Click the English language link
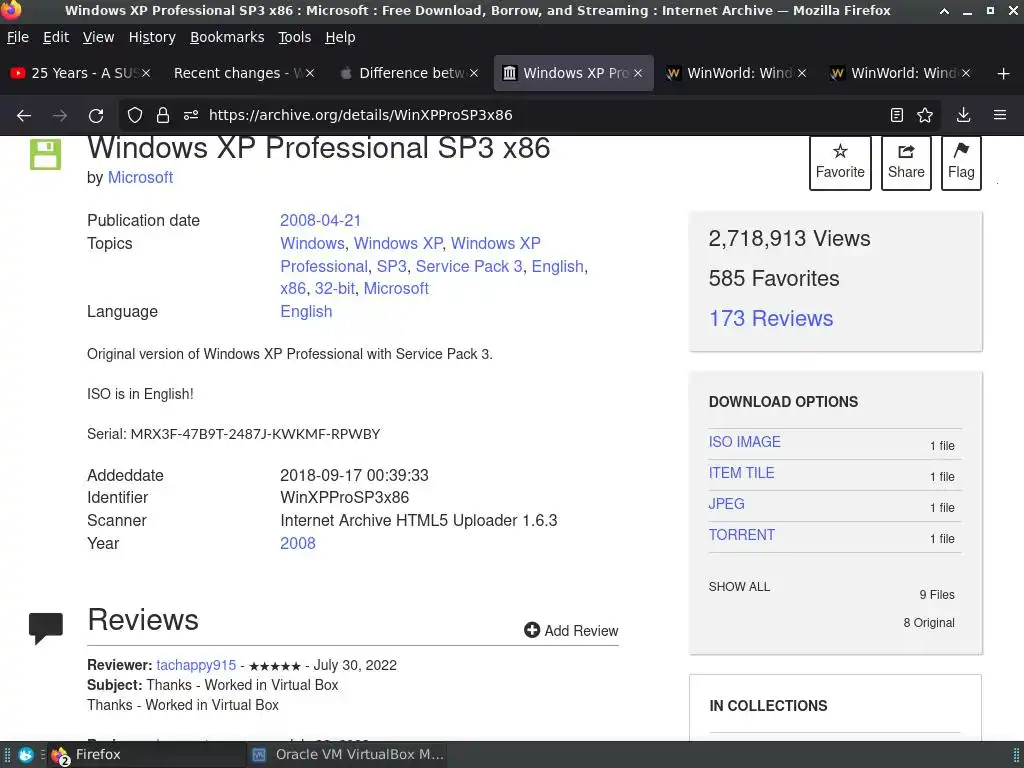This screenshot has width=1024, height=768. pyautogui.click(x=306, y=312)
